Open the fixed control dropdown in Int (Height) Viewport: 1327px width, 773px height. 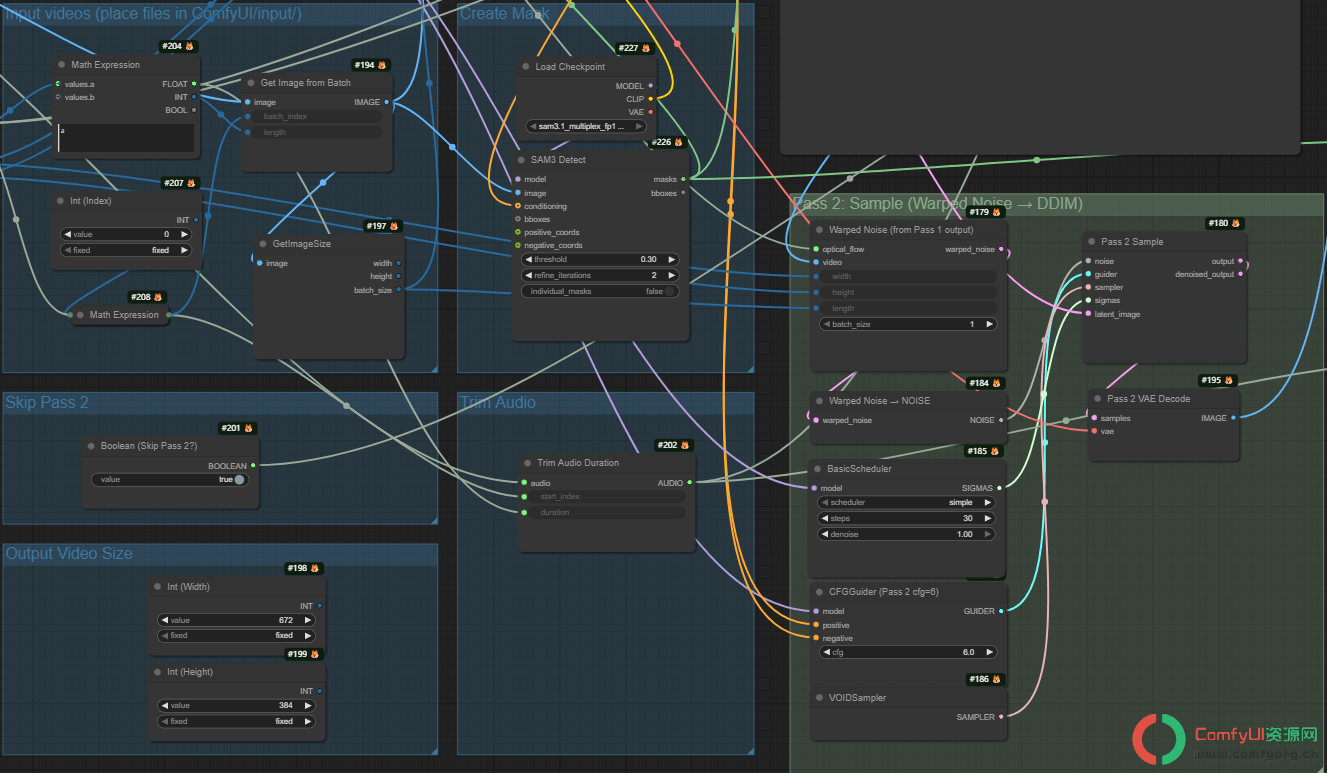(237, 721)
